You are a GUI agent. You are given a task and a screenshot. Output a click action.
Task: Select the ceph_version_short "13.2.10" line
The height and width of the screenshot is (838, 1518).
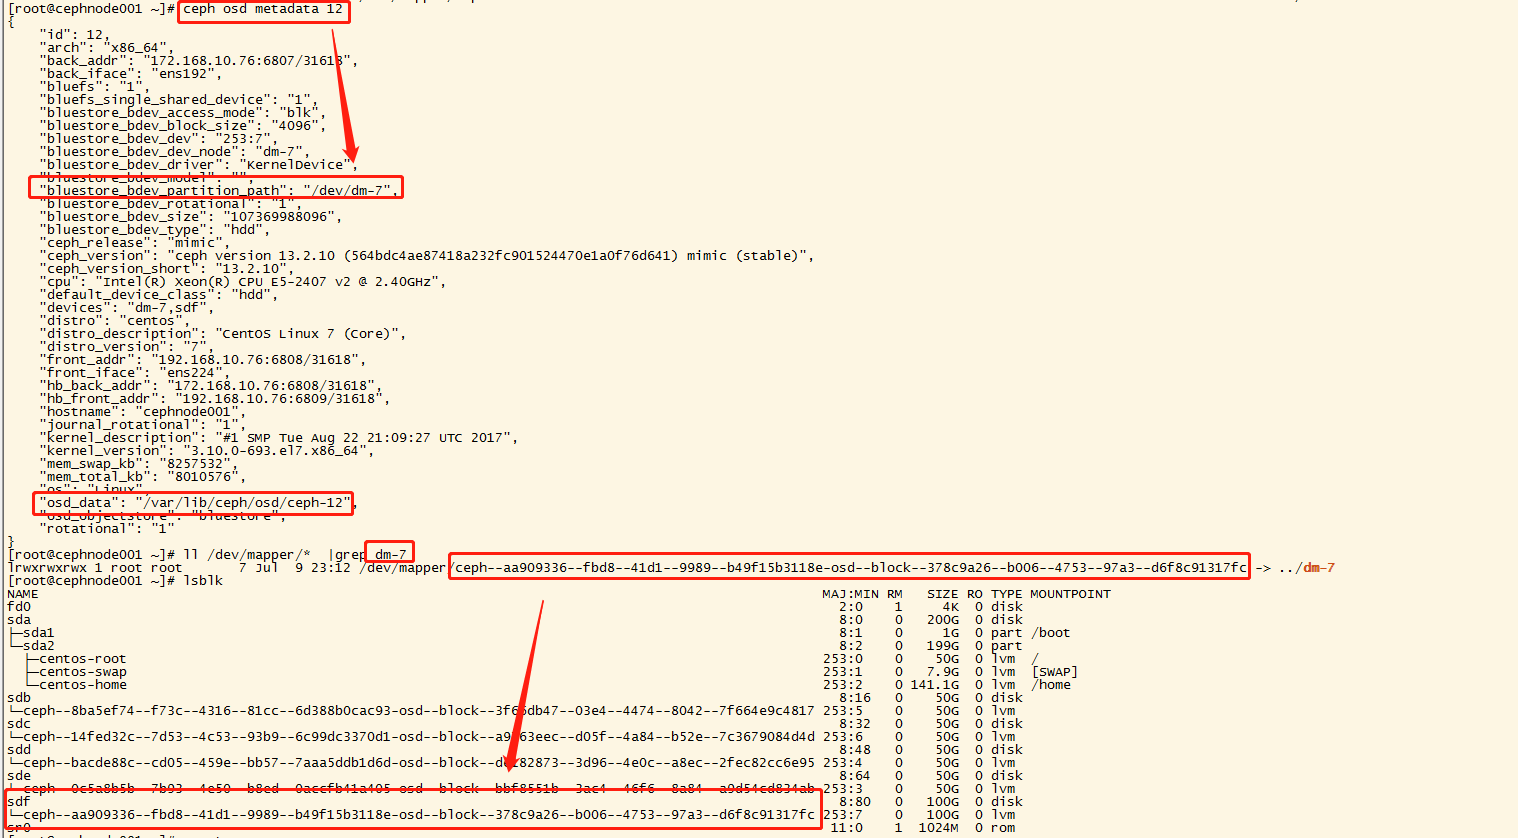[x=167, y=269]
